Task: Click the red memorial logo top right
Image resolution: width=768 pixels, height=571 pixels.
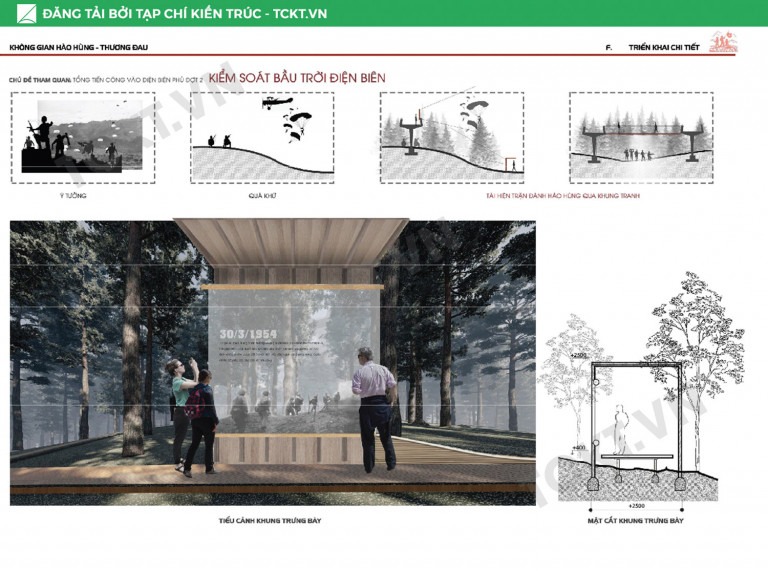Action: [724, 42]
